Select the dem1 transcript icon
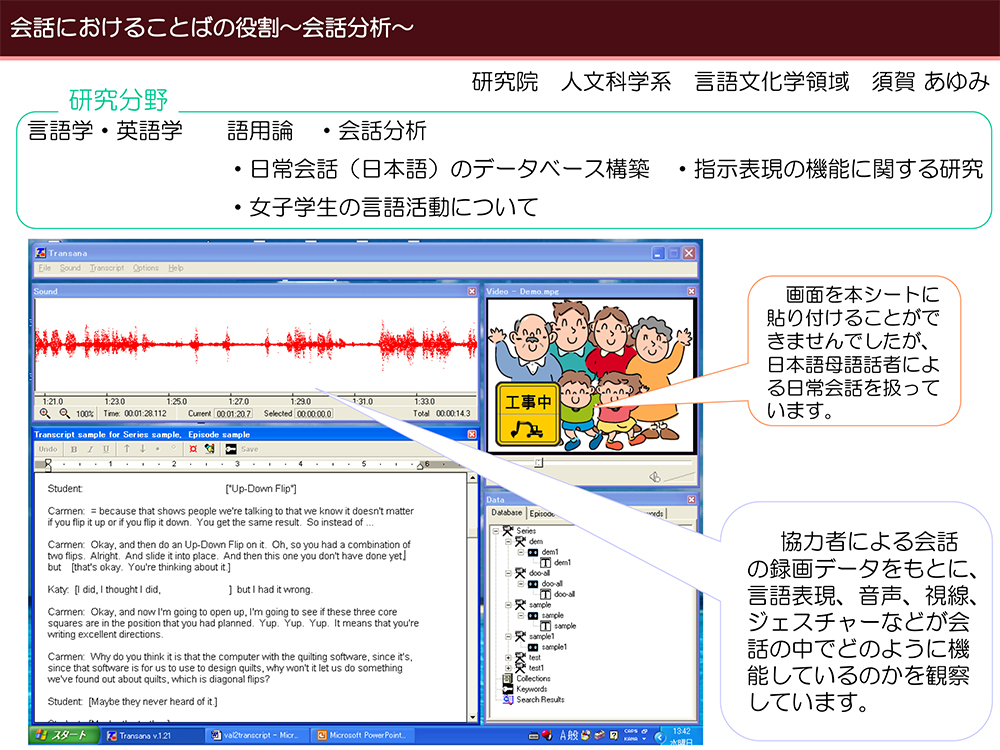The height and width of the screenshot is (750, 1000). point(545,562)
